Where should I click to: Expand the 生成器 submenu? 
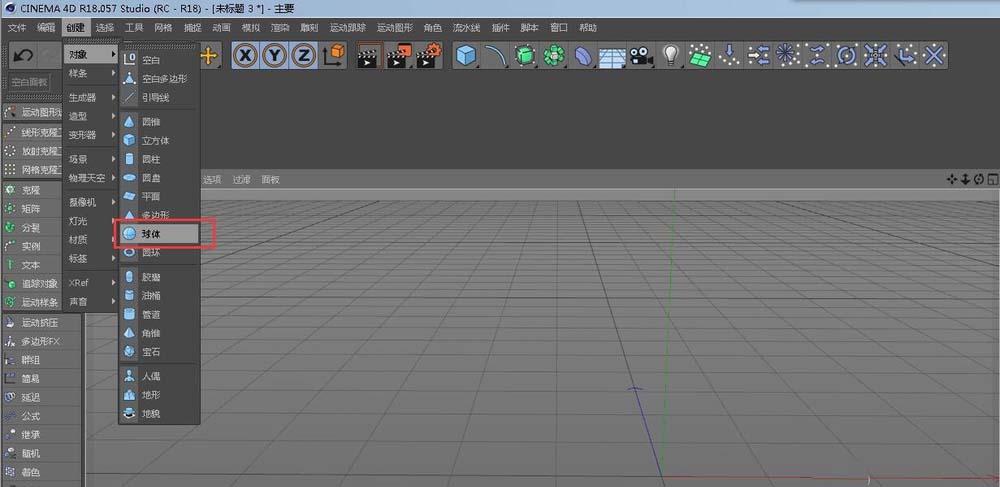pos(91,98)
